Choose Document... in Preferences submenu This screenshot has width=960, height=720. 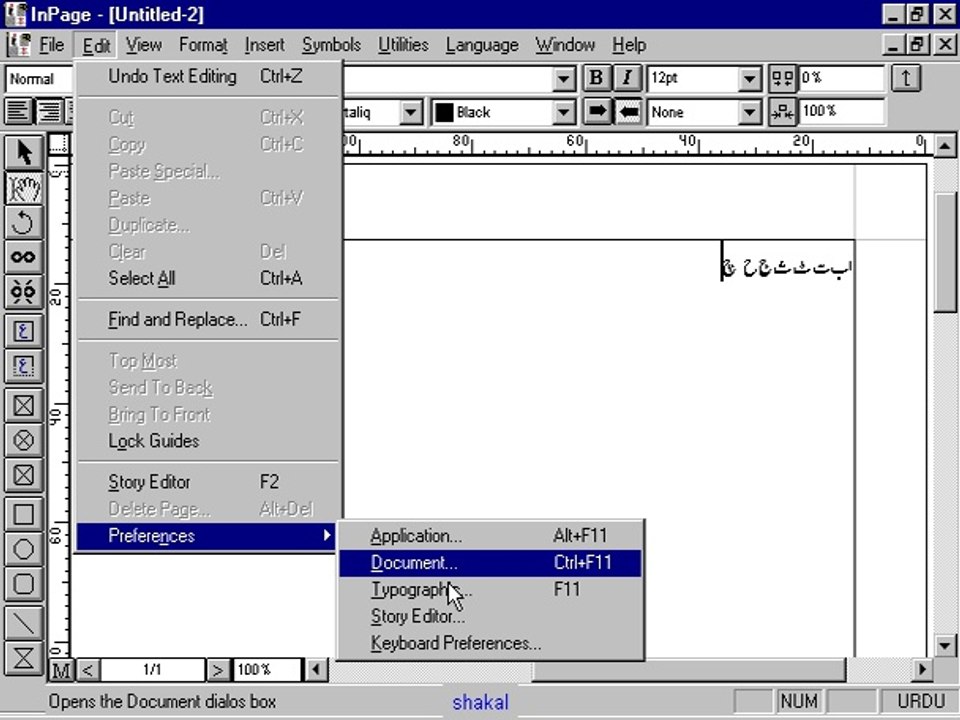[x=490, y=563]
